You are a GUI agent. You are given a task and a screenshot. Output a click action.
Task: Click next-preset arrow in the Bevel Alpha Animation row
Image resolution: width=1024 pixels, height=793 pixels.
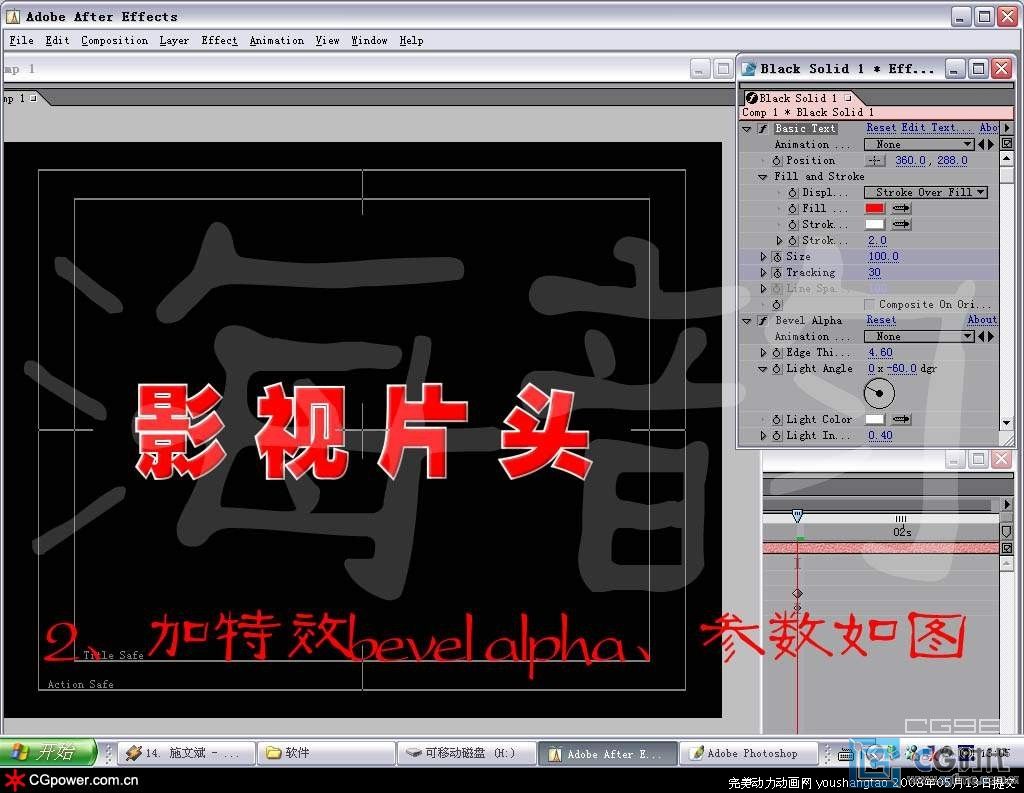[991, 336]
